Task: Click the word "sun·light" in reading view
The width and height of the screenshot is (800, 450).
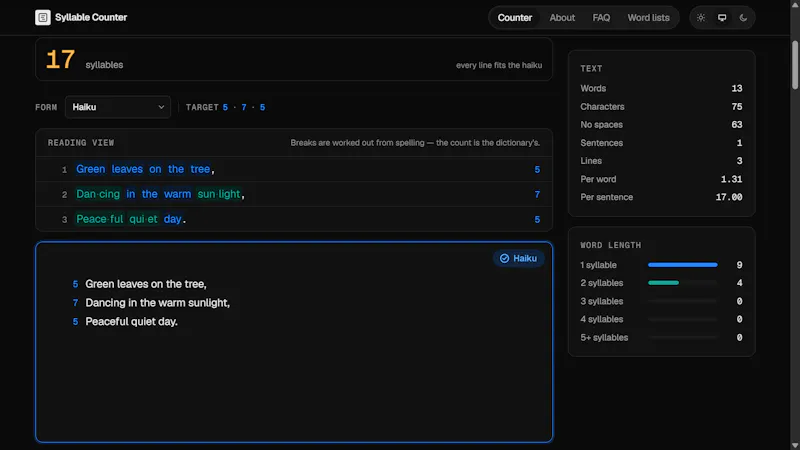Action: 219,194
